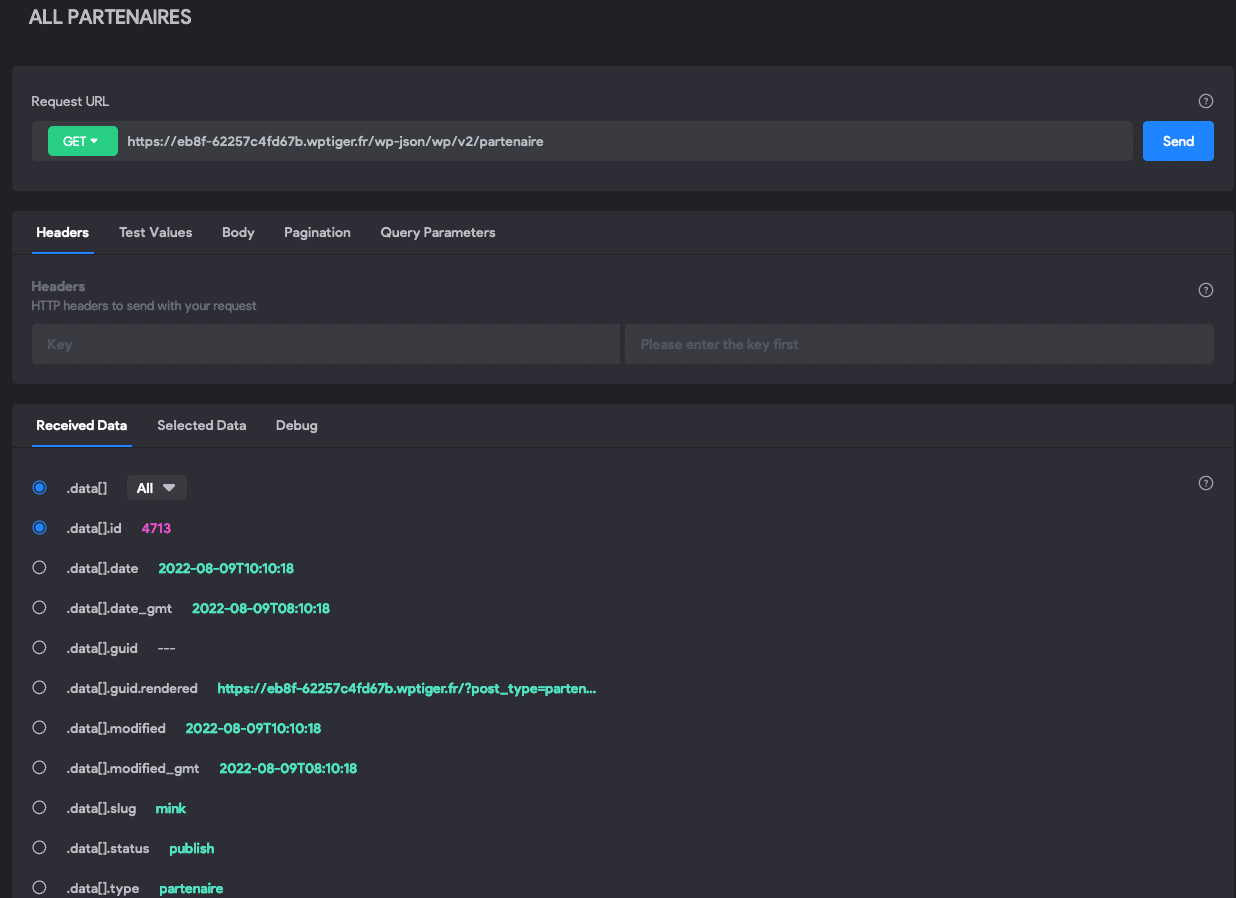Image resolution: width=1236 pixels, height=898 pixels.
Task: Open the Debug tab
Action: point(297,425)
